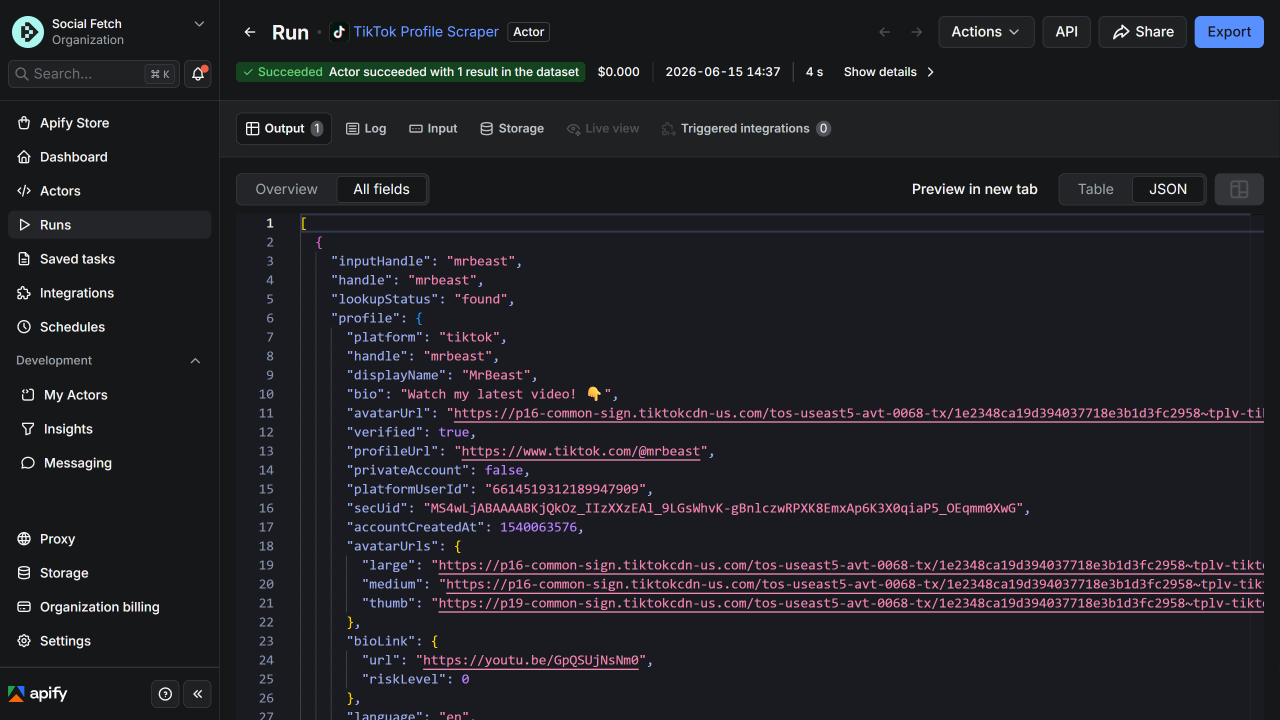Click the run cost $0.000
1280x720 pixels.
pyautogui.click(x=619, y=72)
